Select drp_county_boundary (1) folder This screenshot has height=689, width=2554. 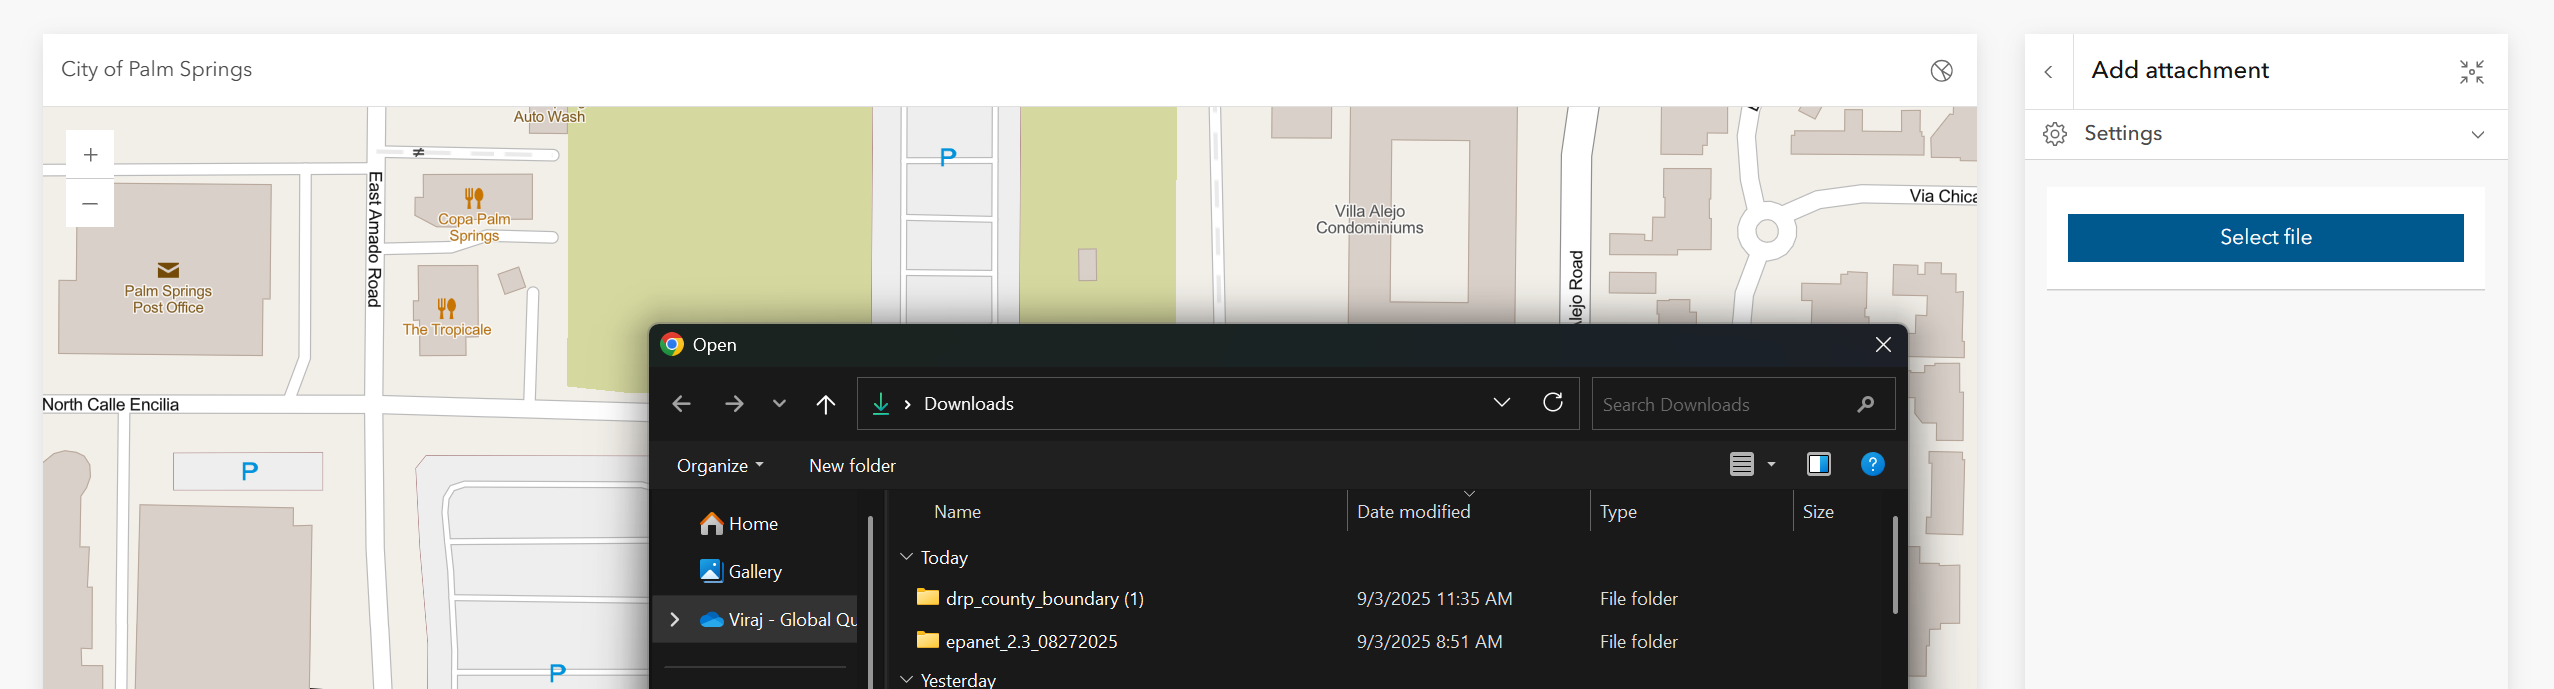(x=1044, y=599)
